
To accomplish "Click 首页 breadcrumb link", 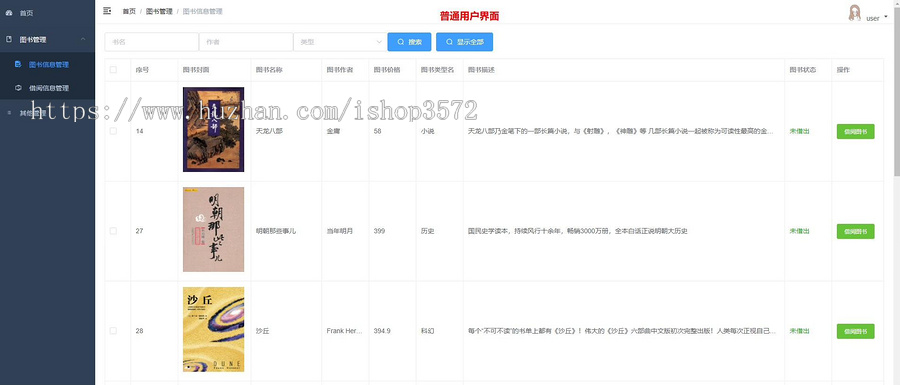I will [x=129, y=11].
